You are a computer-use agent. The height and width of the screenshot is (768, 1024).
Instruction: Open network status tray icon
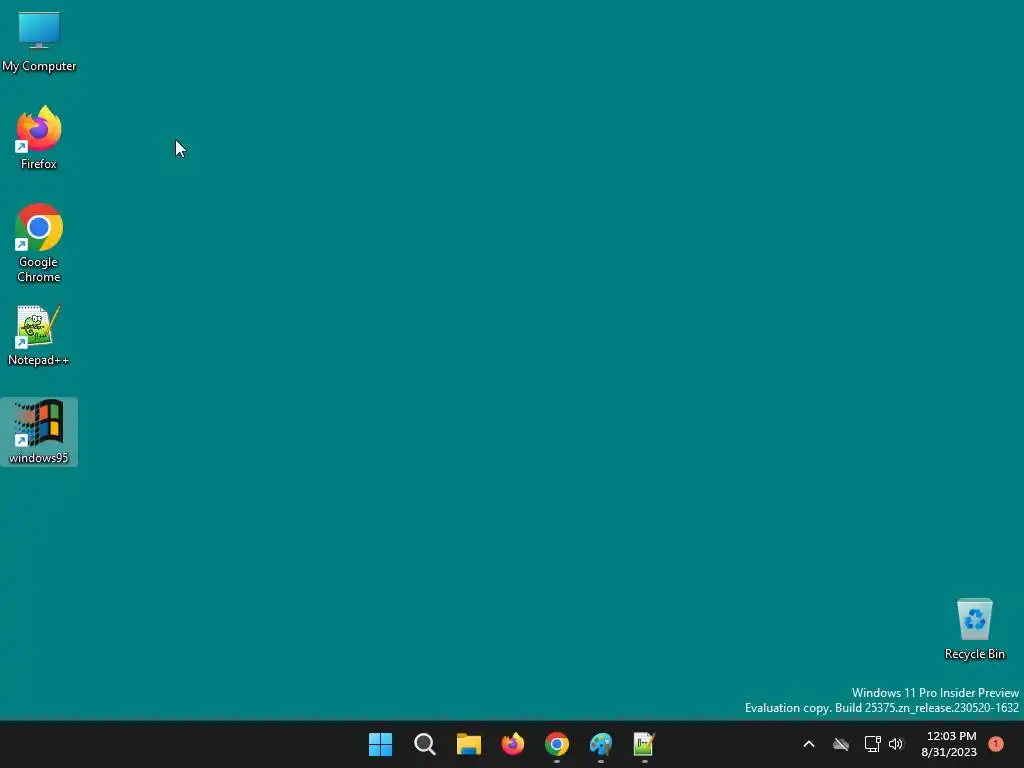[x=872, y=744]
